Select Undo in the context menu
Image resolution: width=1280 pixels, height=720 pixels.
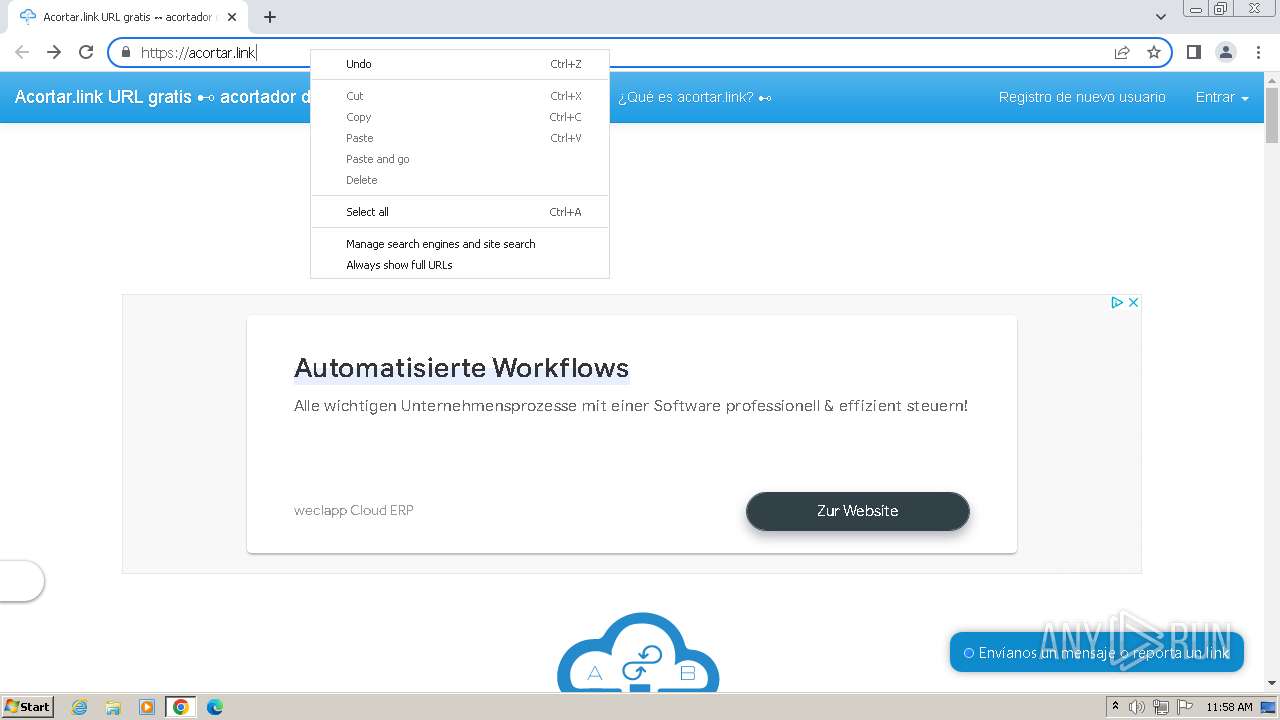click(x=460, y=64)
